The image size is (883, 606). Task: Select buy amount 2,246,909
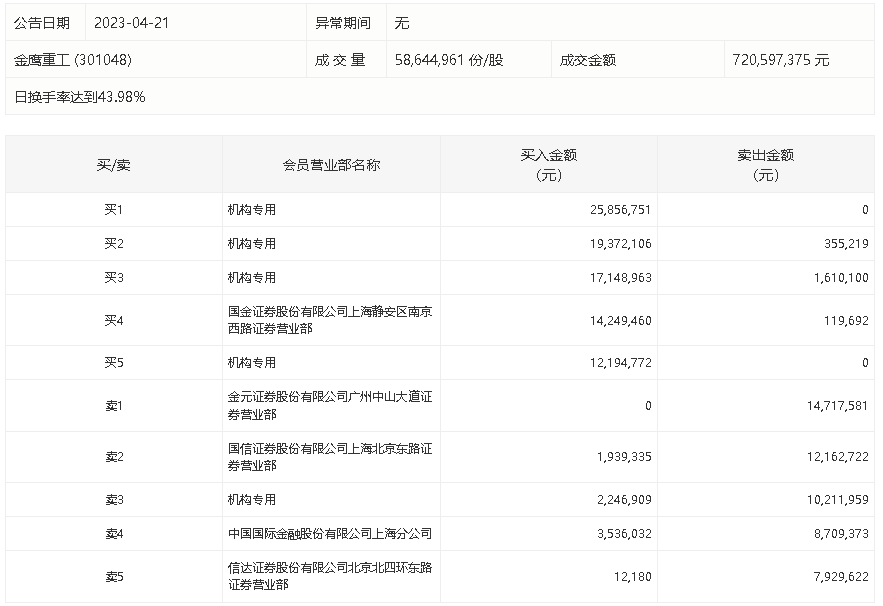pyautogui.click(x=625, y=500)
